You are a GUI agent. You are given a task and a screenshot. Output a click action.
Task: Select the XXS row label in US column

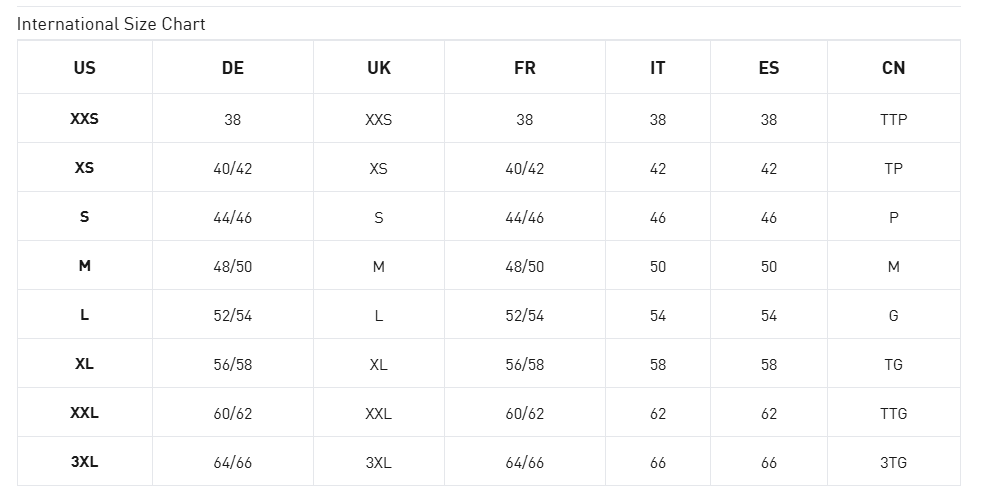click(85, 119)
